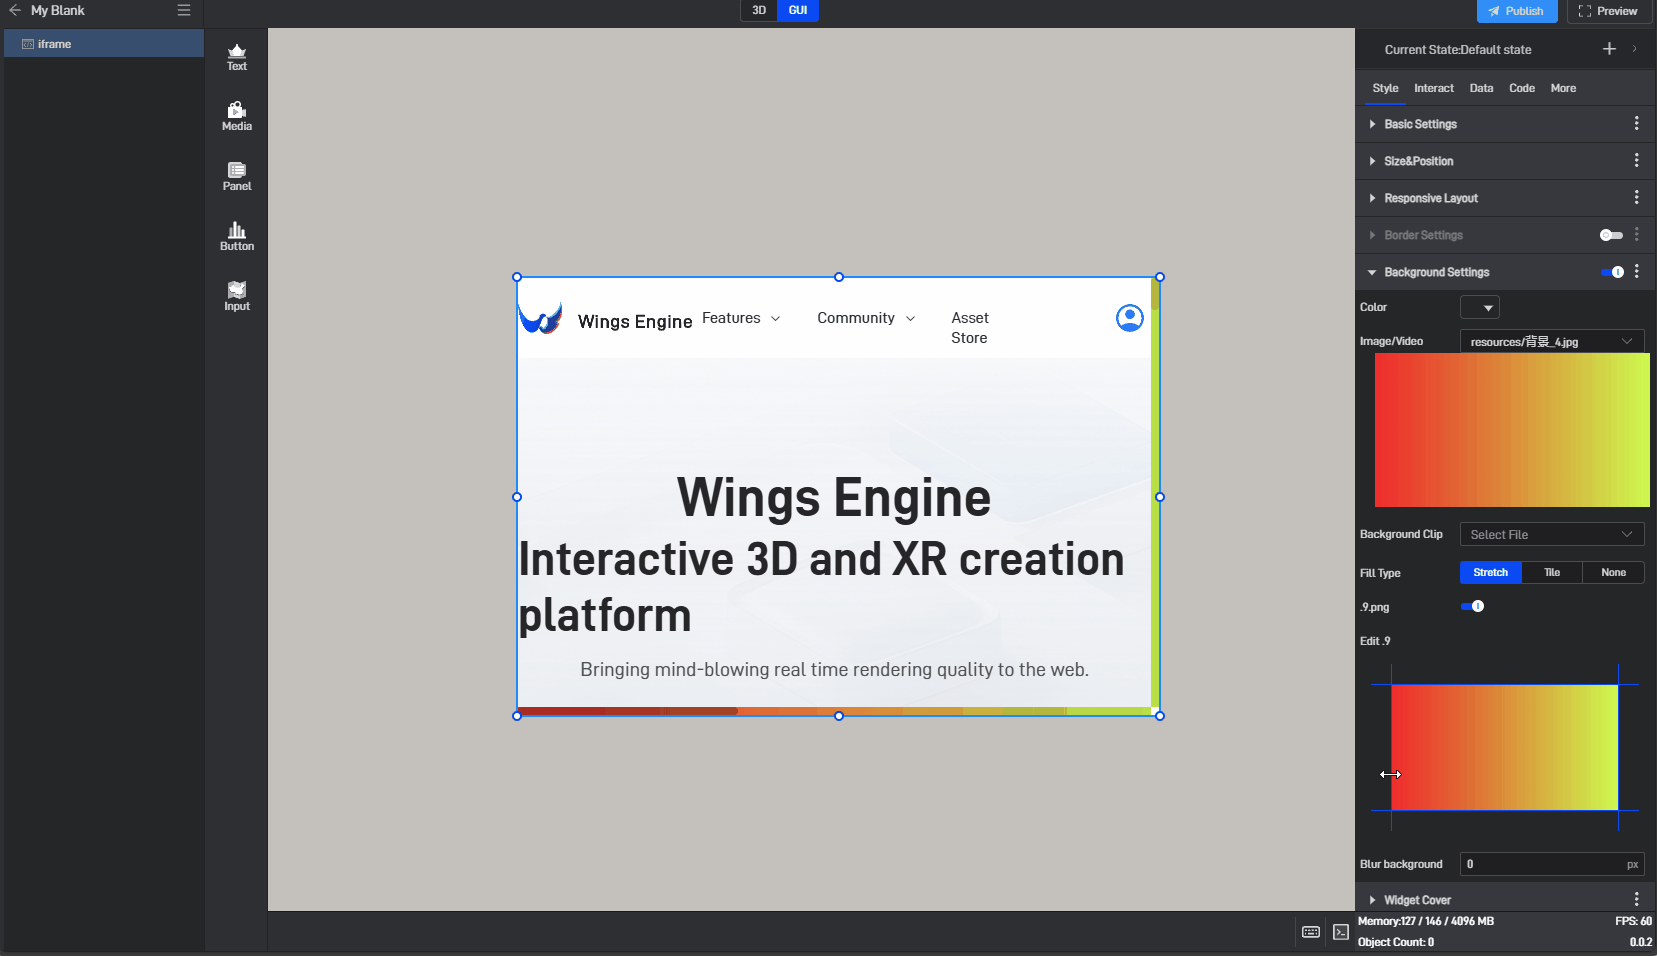Viewport: 1657px width, 956px height.
Task: Open the Panel widget category
Action: tap(237, 177)
